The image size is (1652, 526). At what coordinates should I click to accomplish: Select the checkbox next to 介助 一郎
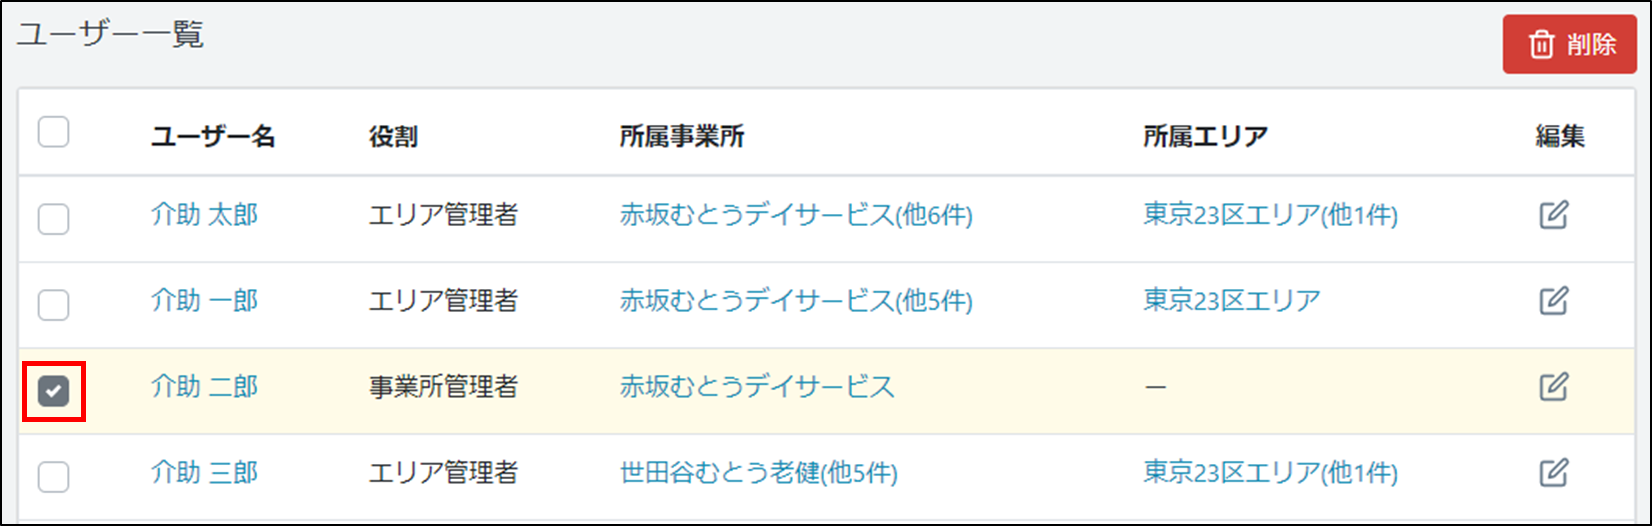(54, 305)
